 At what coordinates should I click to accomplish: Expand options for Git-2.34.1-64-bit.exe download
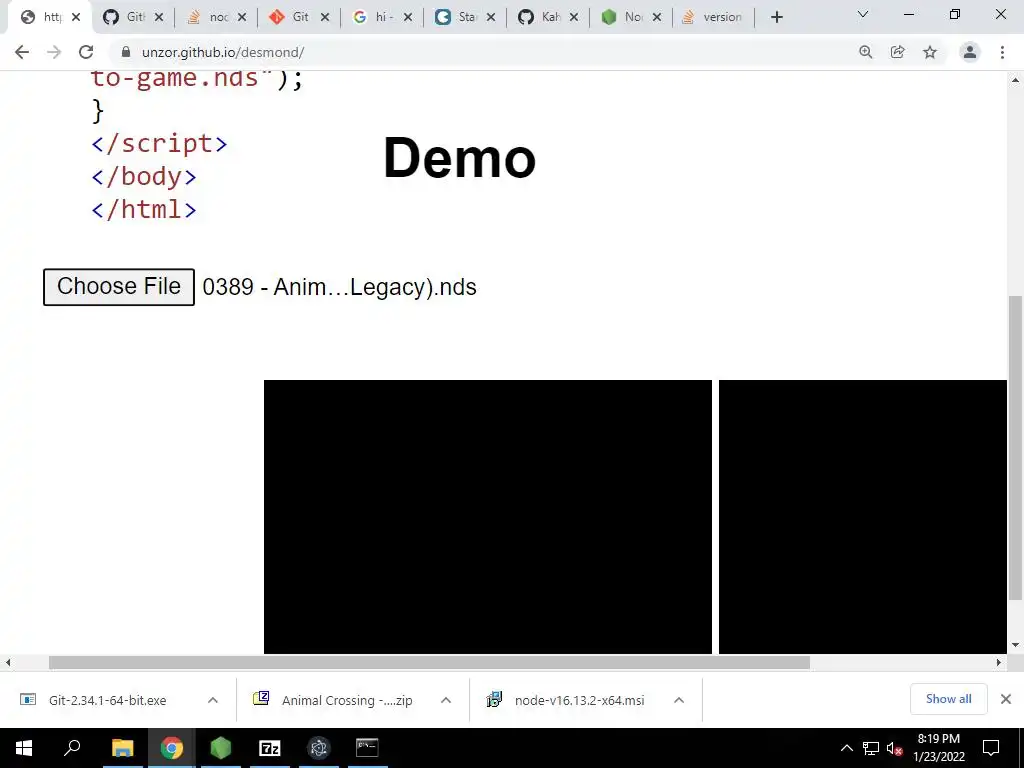point(212,700)
